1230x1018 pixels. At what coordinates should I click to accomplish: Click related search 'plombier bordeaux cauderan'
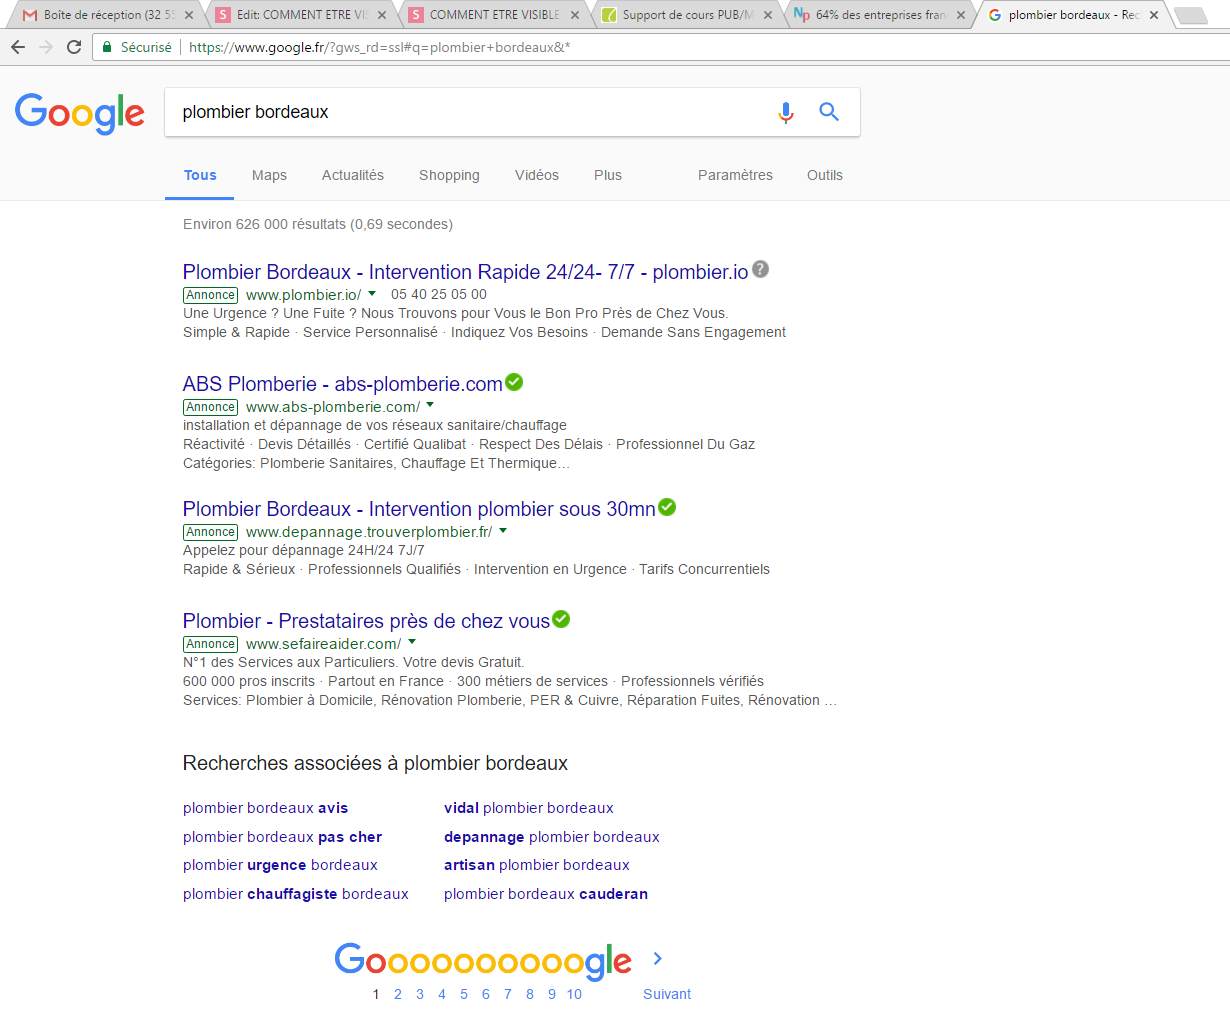(x=545, y=894)
